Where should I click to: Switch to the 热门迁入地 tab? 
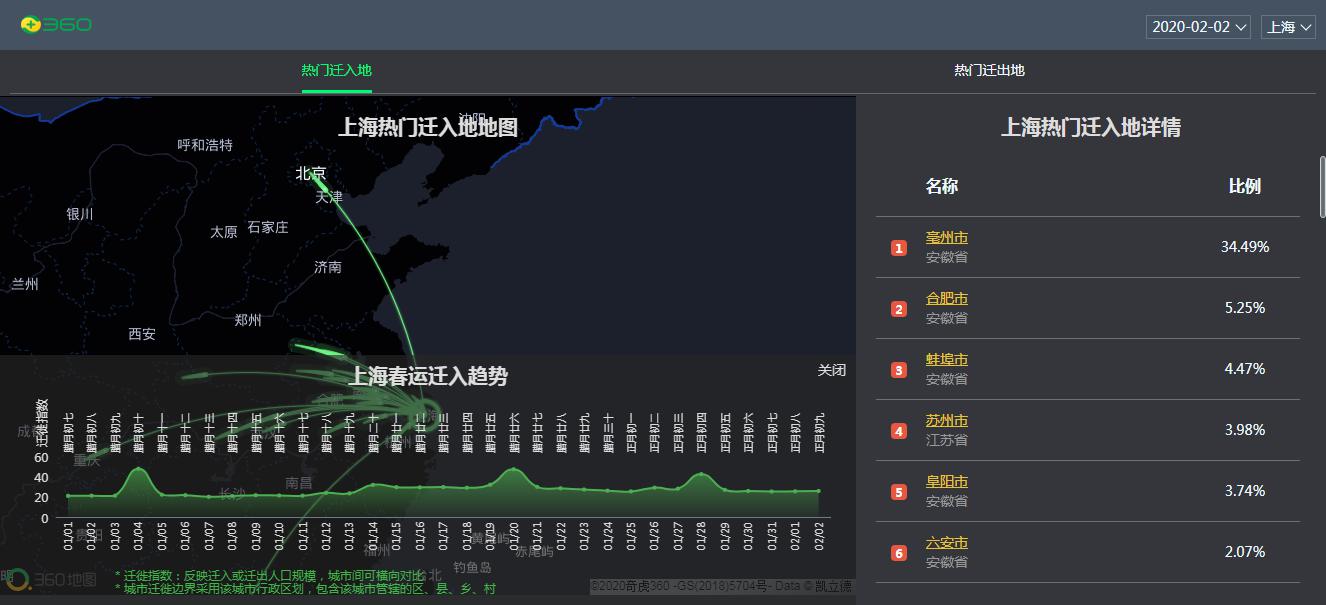click(x=337, y=70)
